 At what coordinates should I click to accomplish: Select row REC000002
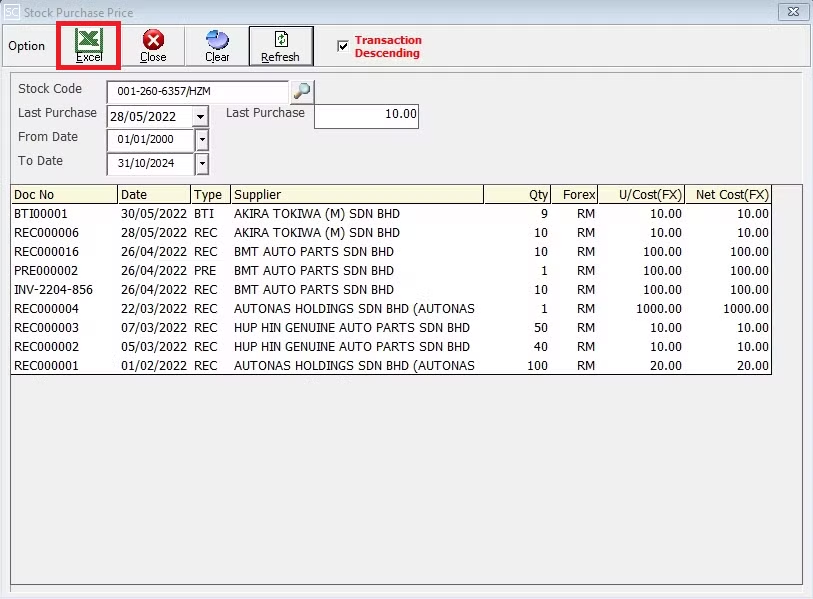coord(391,346)
